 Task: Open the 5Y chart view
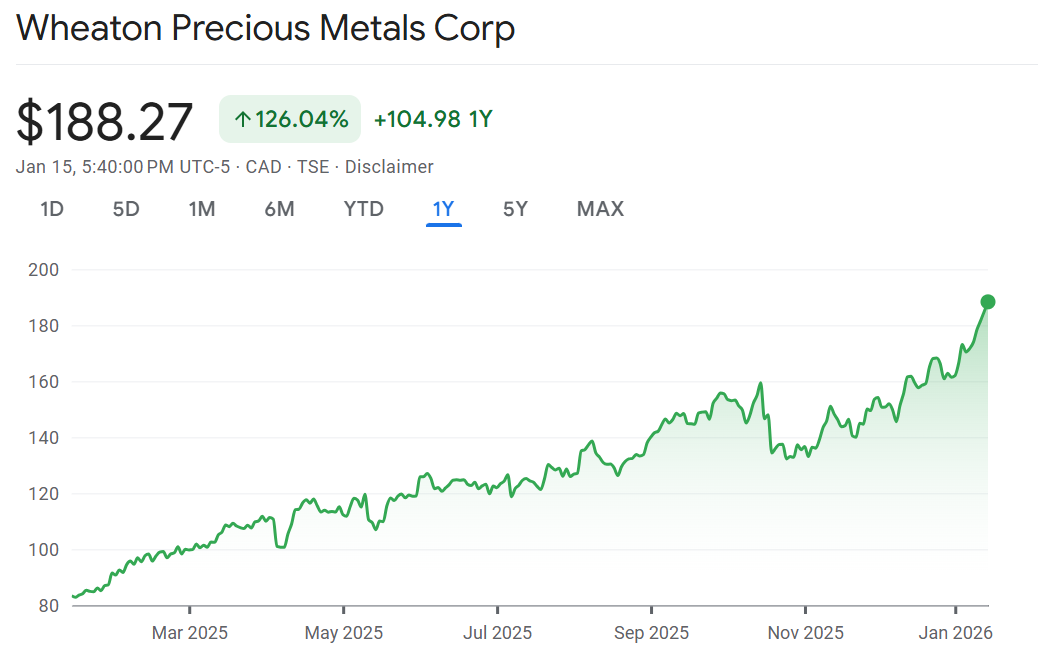[x=515, y=209]
